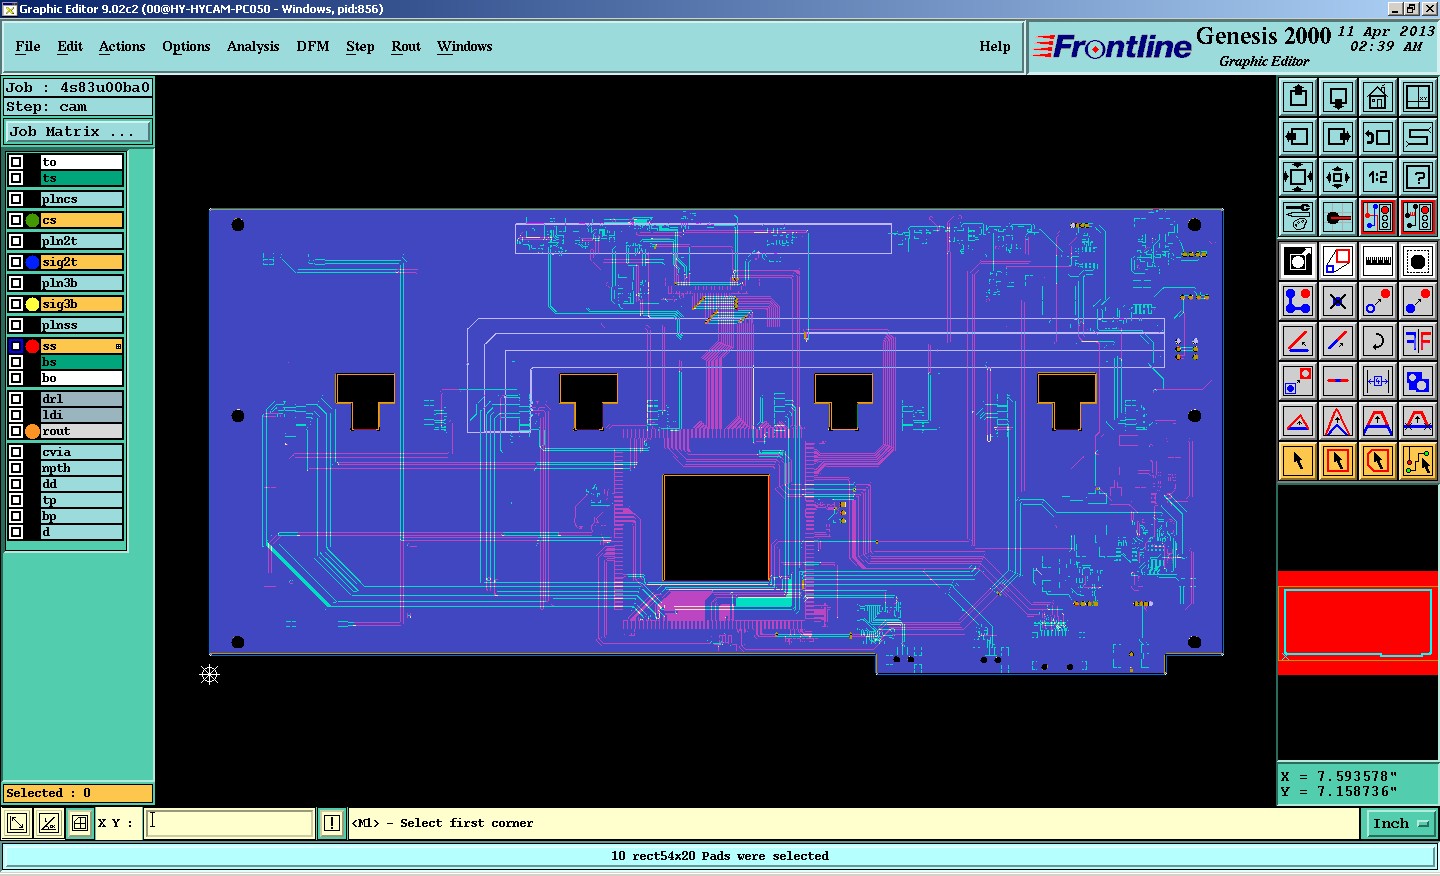1440x876 pixels.
Task: Toggle the checkbox for layer rout
Action: coord(16,431)
